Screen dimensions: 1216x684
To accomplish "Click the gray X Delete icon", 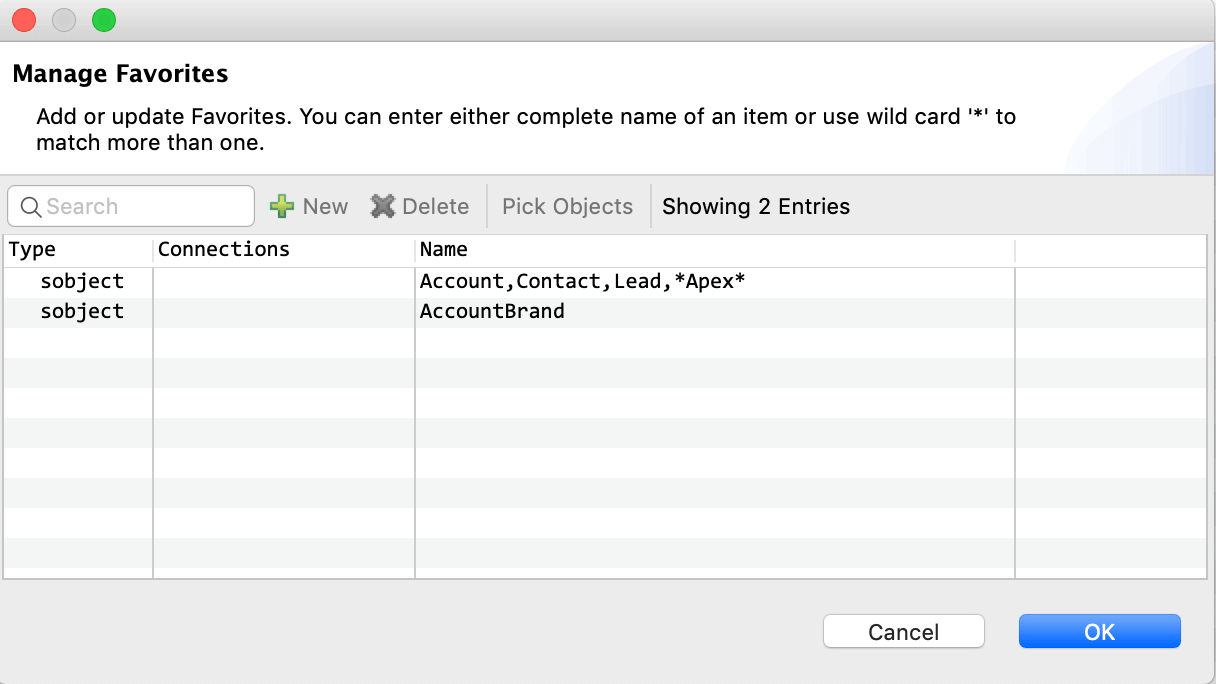I will (382, 206).
